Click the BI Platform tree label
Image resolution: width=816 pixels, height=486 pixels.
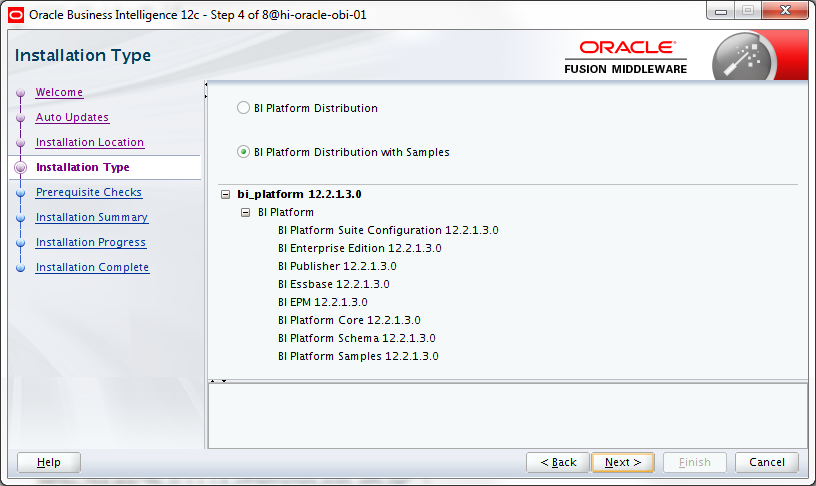(x=286, y=212)
